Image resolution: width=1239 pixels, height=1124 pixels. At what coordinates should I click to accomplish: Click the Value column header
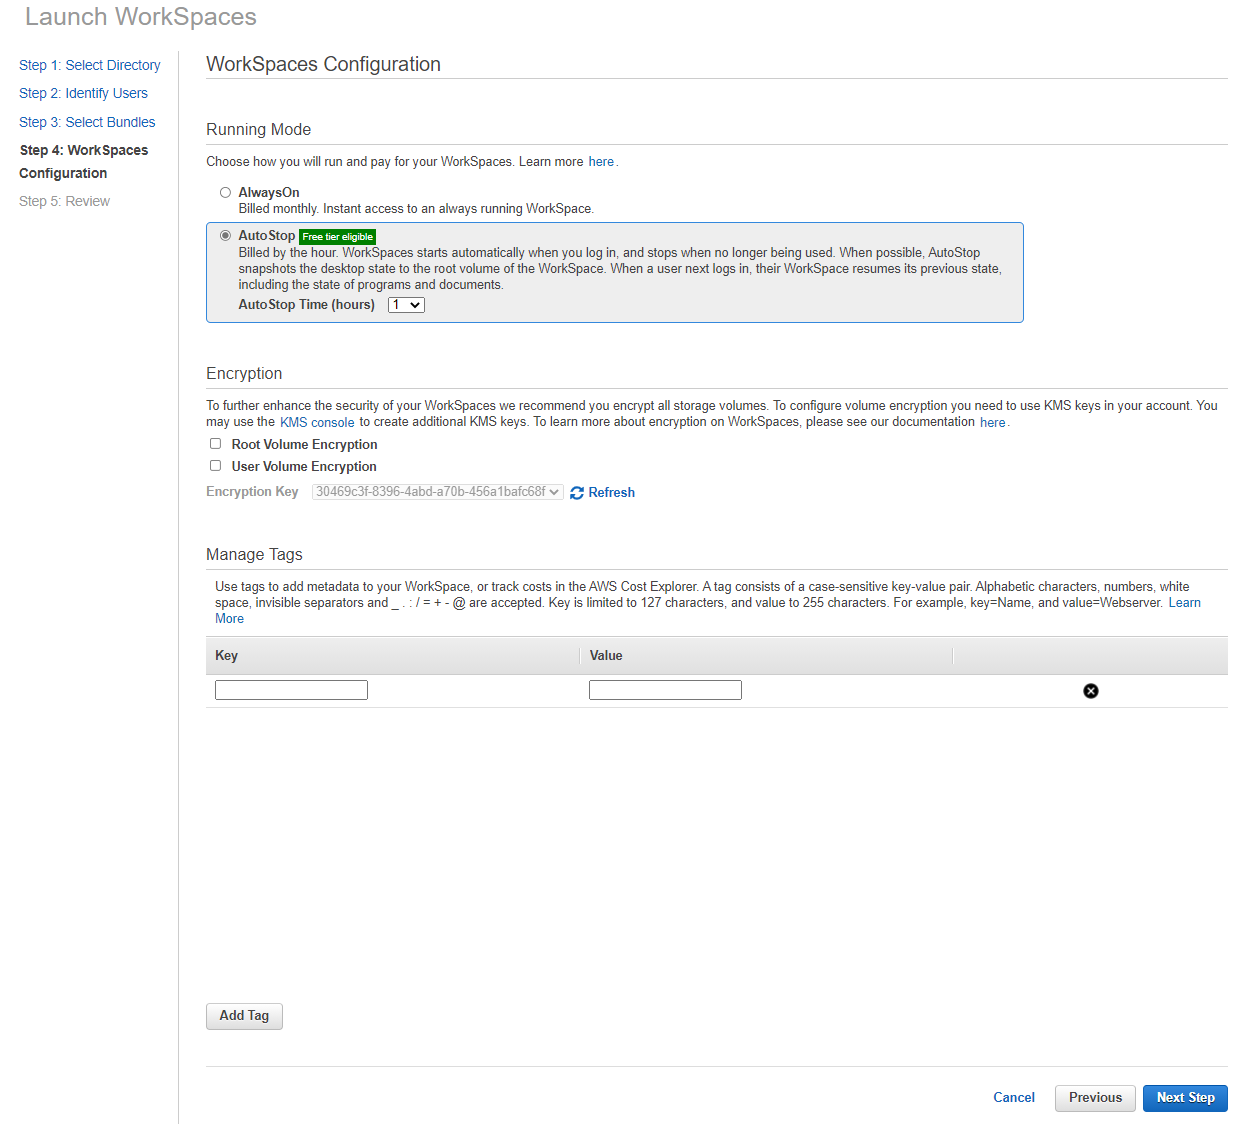(767, 656)
